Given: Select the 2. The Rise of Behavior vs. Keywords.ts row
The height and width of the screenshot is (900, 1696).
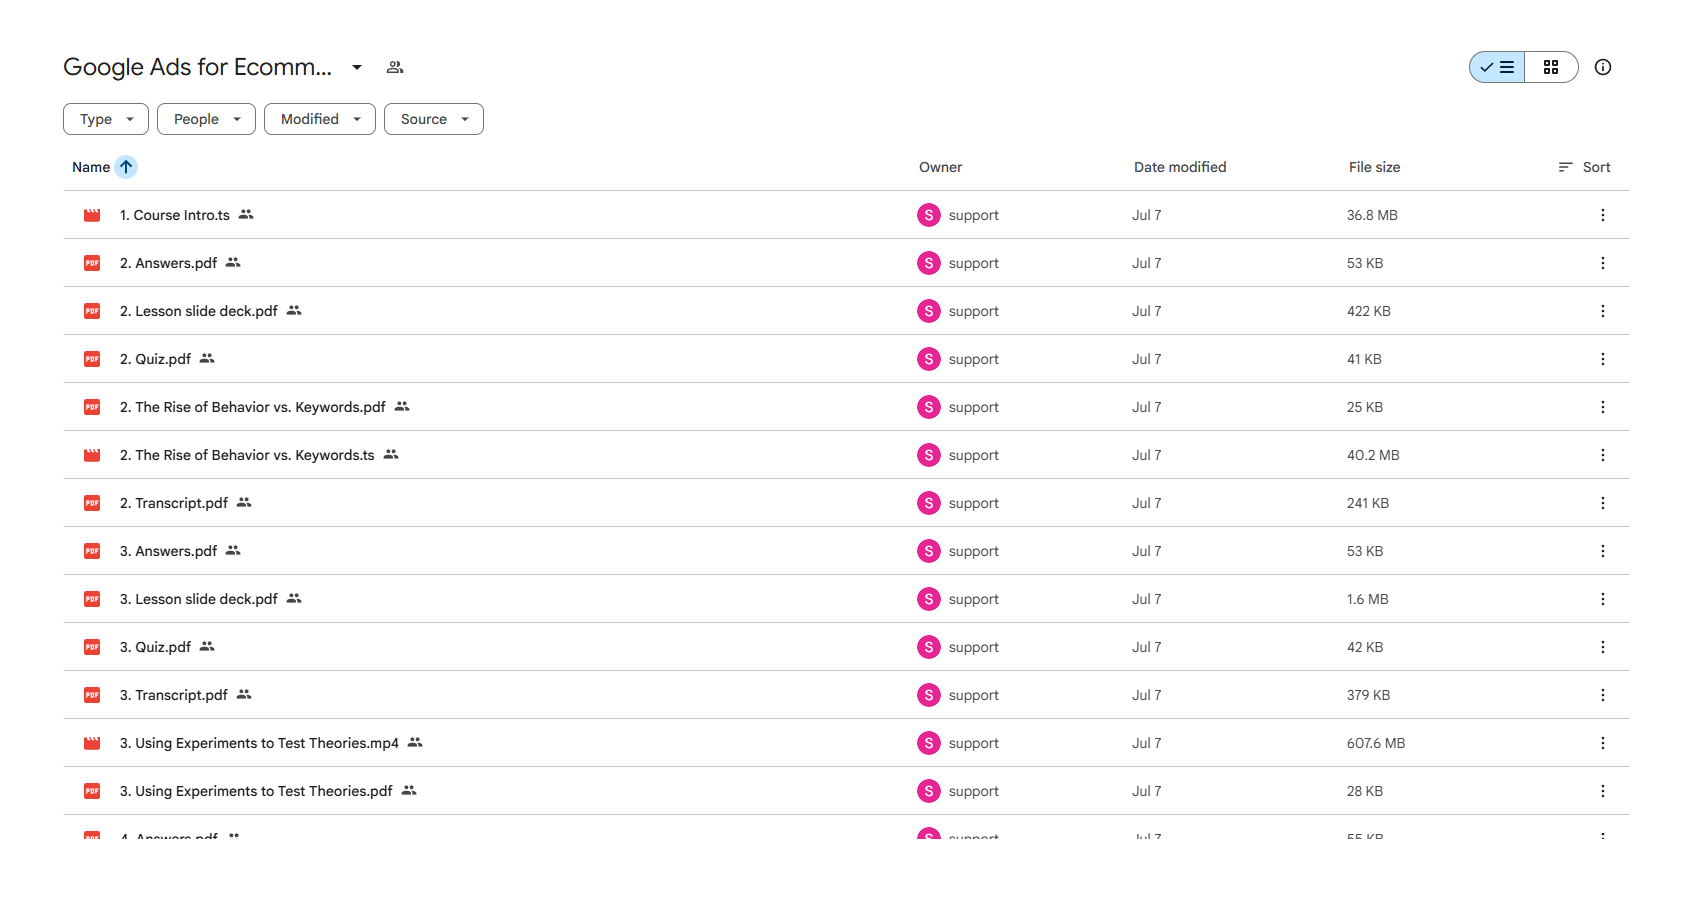Looking at the screenshot, I should [x=846, y=455].
